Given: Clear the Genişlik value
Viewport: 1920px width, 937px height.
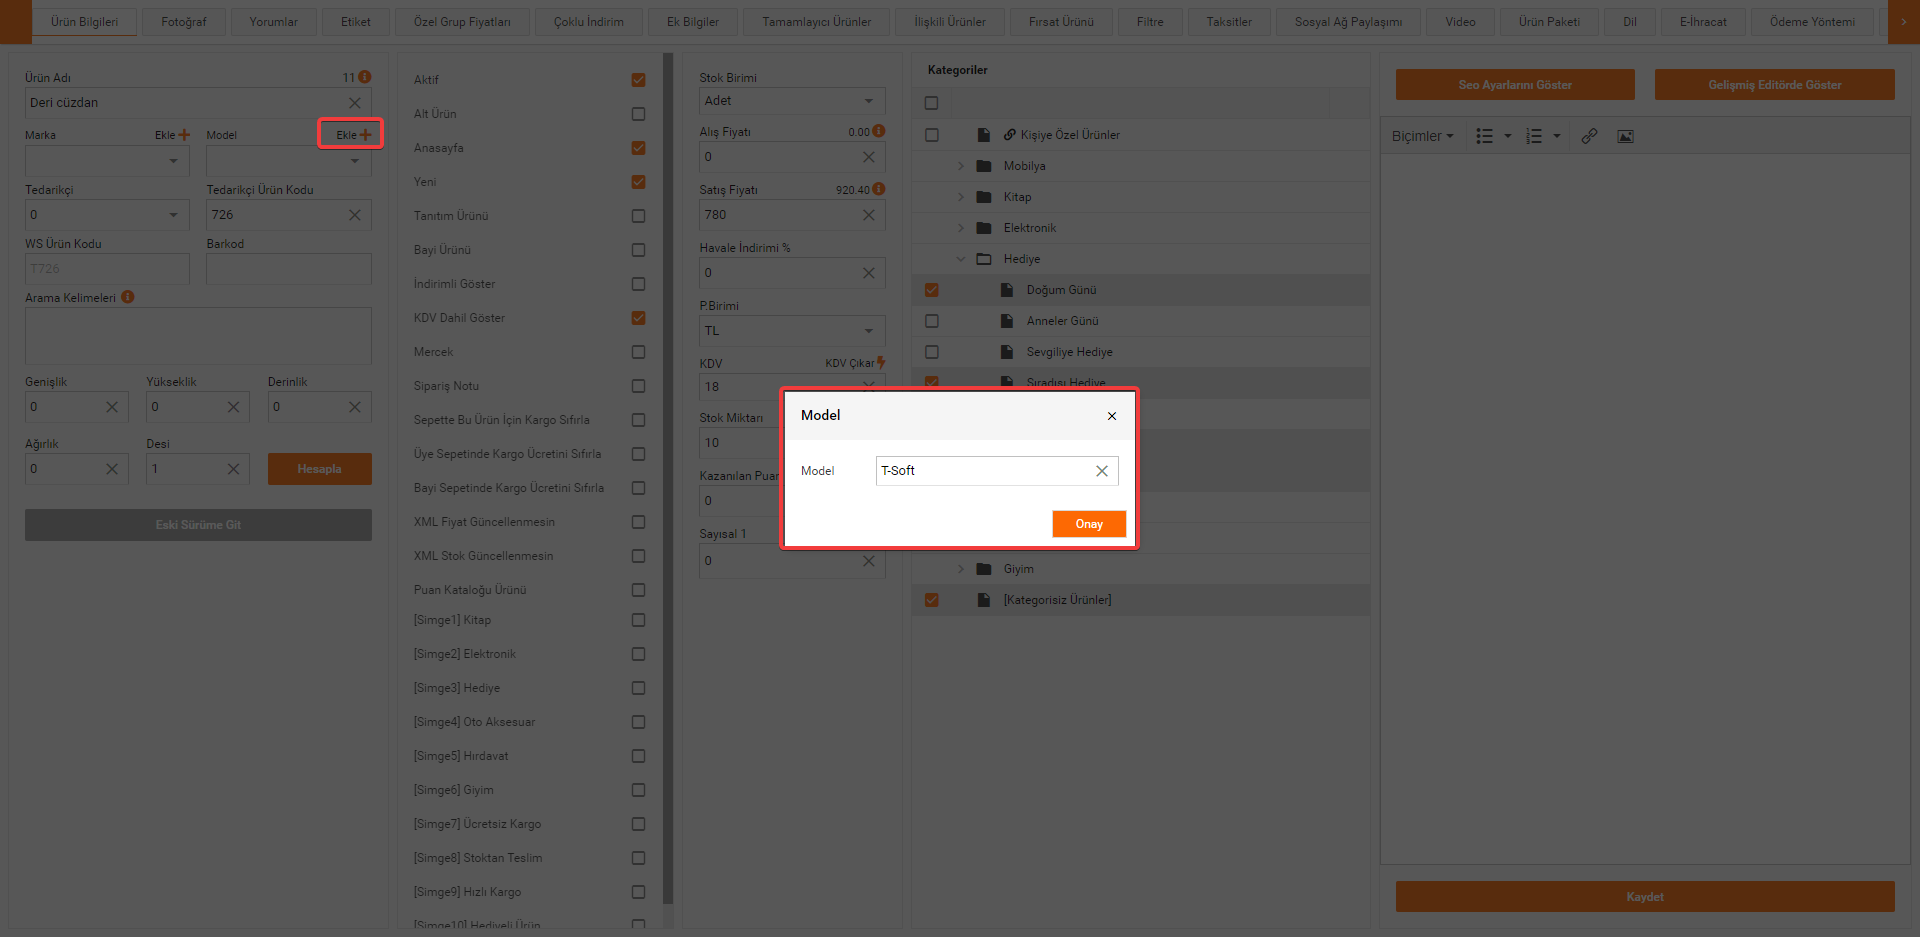Looking at the screenshot, I should pos(112,407).
